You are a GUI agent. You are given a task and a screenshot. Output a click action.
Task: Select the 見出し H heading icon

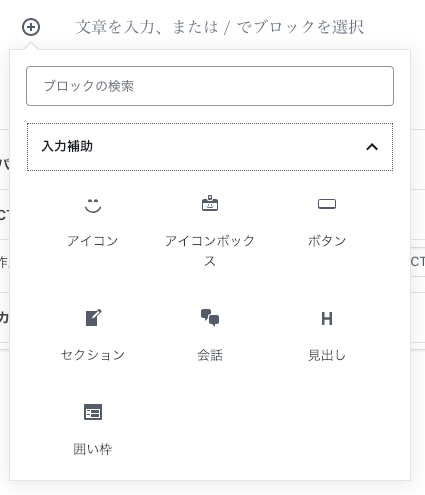click(x=327, y=319)
